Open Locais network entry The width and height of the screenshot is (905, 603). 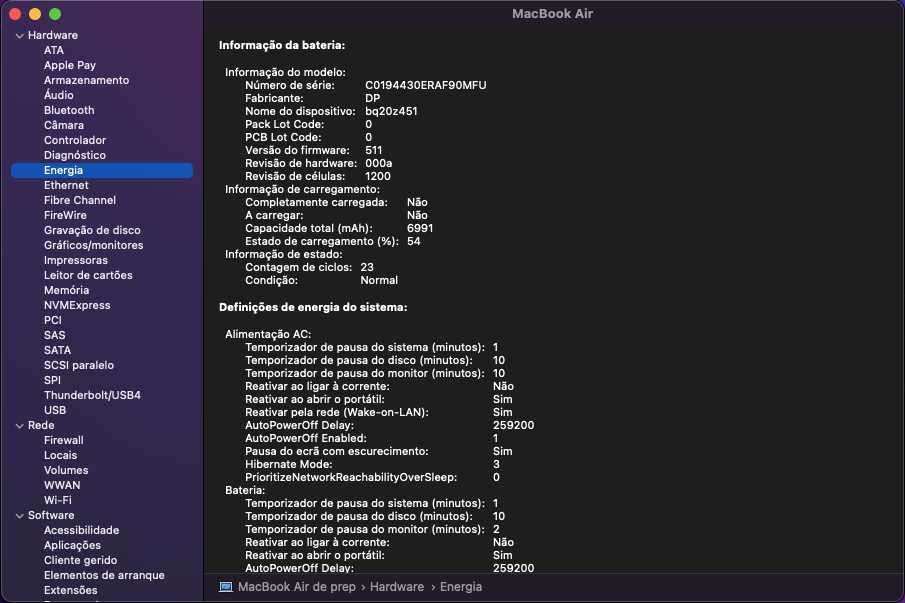pos(61,455)
